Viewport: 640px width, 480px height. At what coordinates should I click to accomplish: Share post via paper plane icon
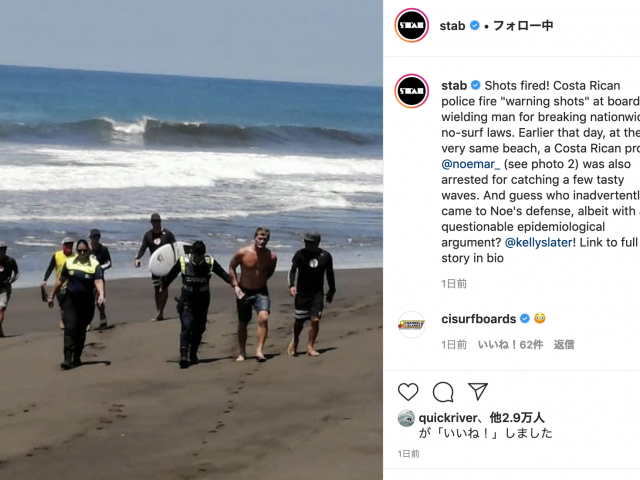[x=478, y=391]
